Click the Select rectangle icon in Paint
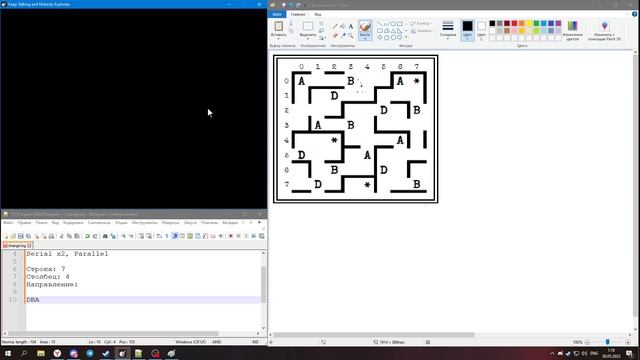This screenshot has height=360, width=640. 308,27
